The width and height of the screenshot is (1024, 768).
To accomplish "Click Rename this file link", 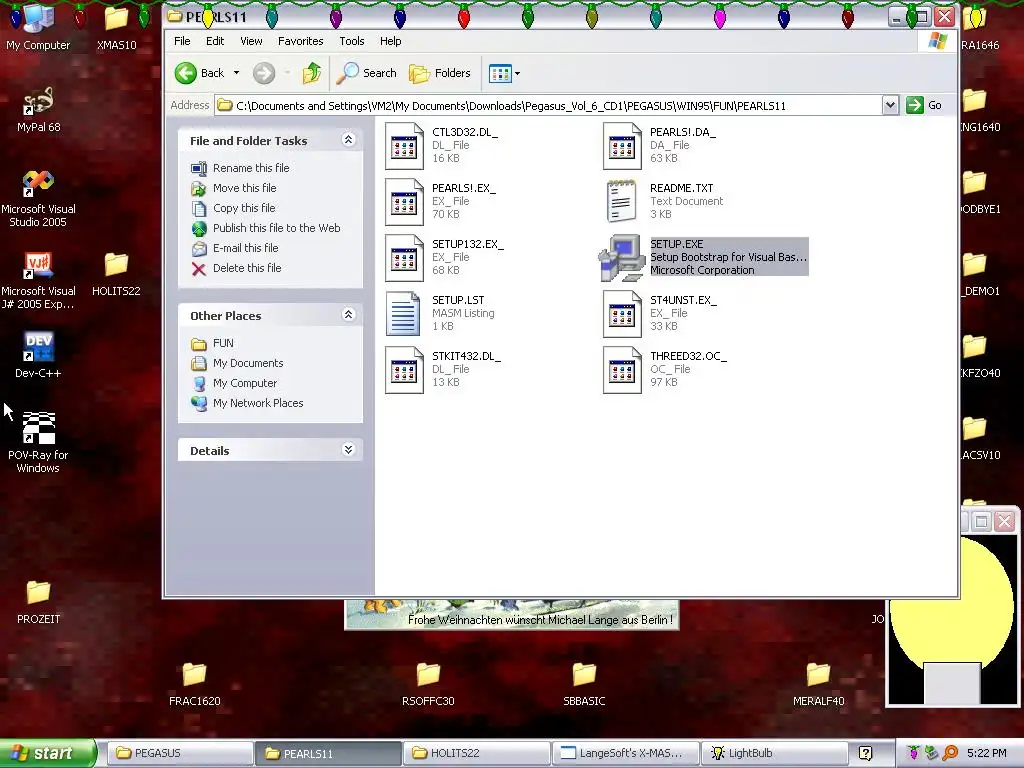I will (251, 168).
